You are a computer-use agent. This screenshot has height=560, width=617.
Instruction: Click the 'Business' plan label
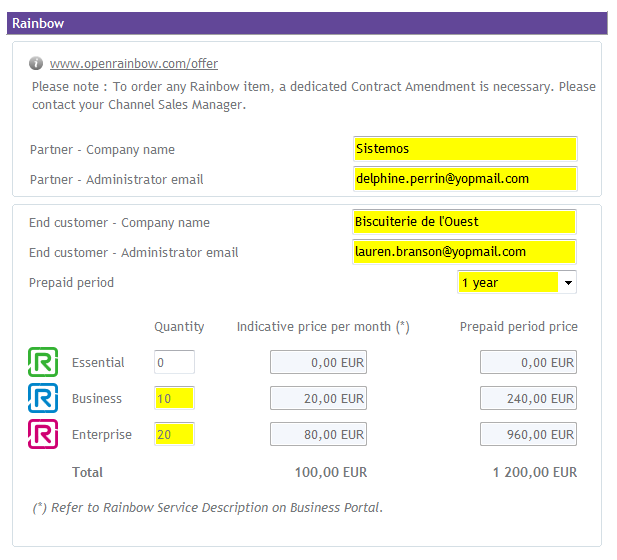click(x=97, y=398)
